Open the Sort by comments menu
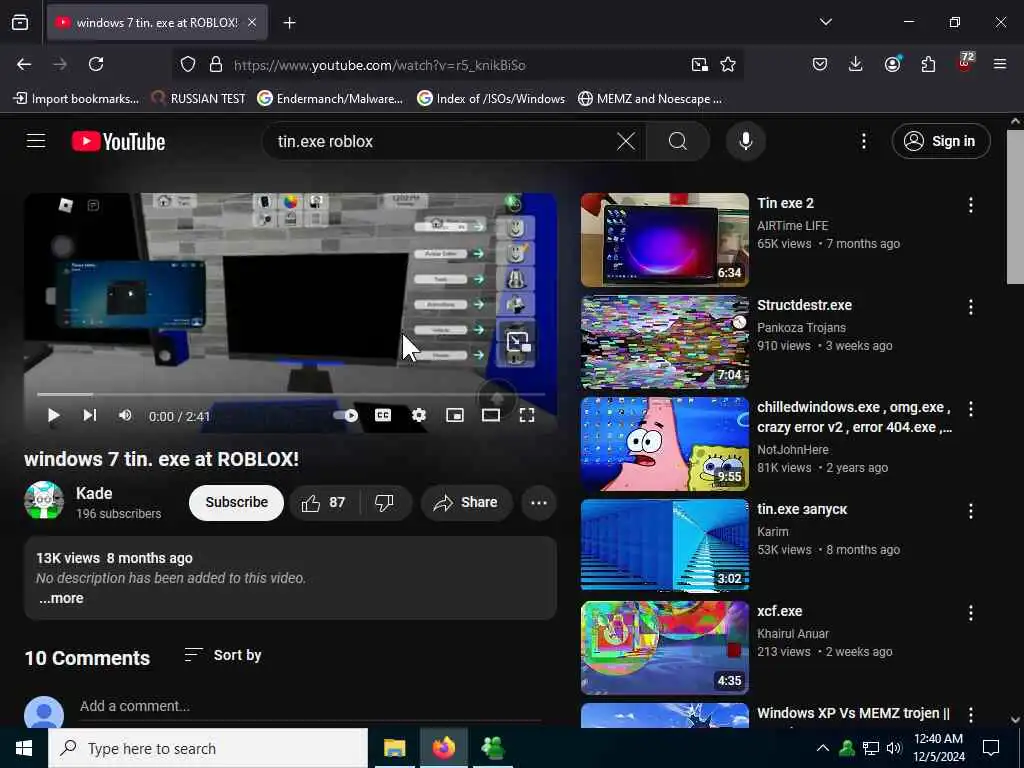This screenshot has height=768, width=1024. tap(223, 655)
